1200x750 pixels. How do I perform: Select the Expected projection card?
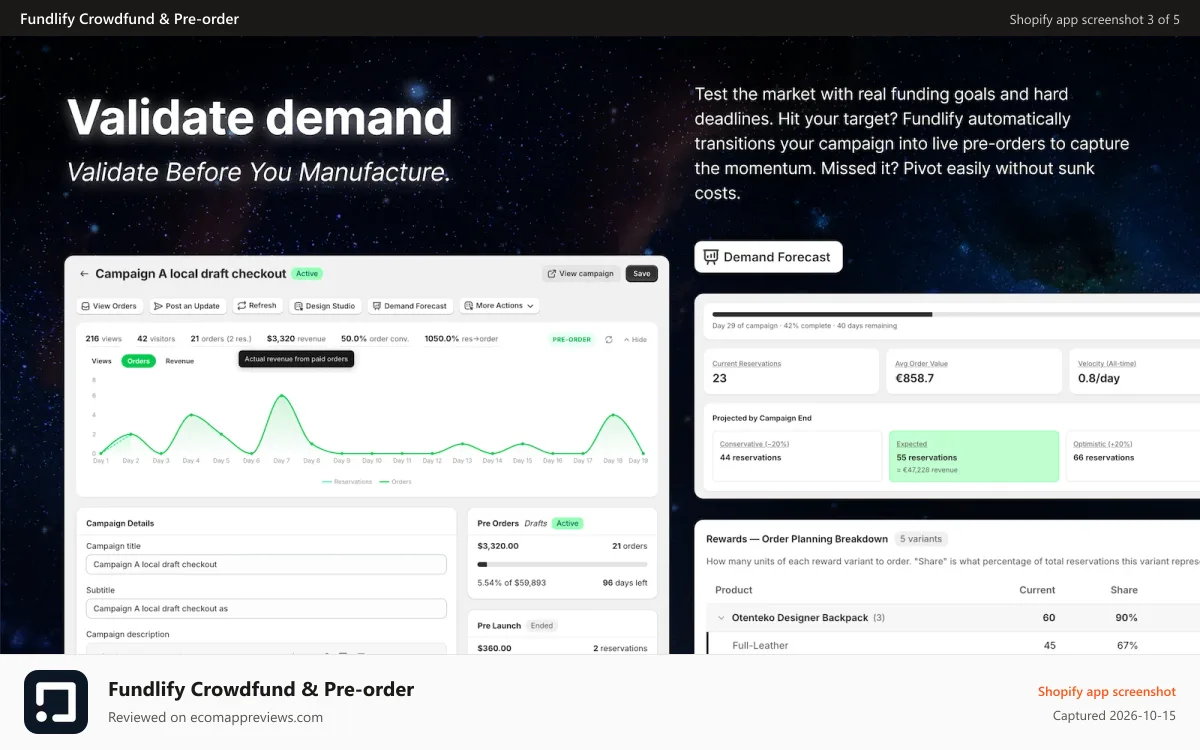[x=974, y=456]
